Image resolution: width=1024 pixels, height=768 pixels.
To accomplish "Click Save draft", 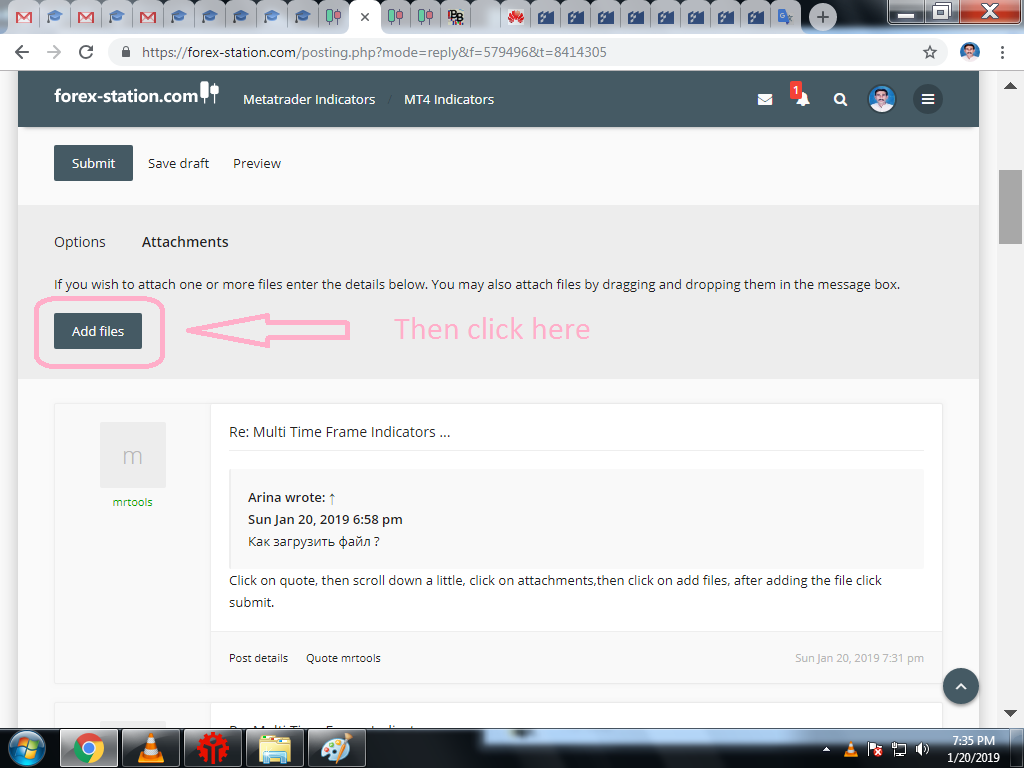I will click(178, 163).
